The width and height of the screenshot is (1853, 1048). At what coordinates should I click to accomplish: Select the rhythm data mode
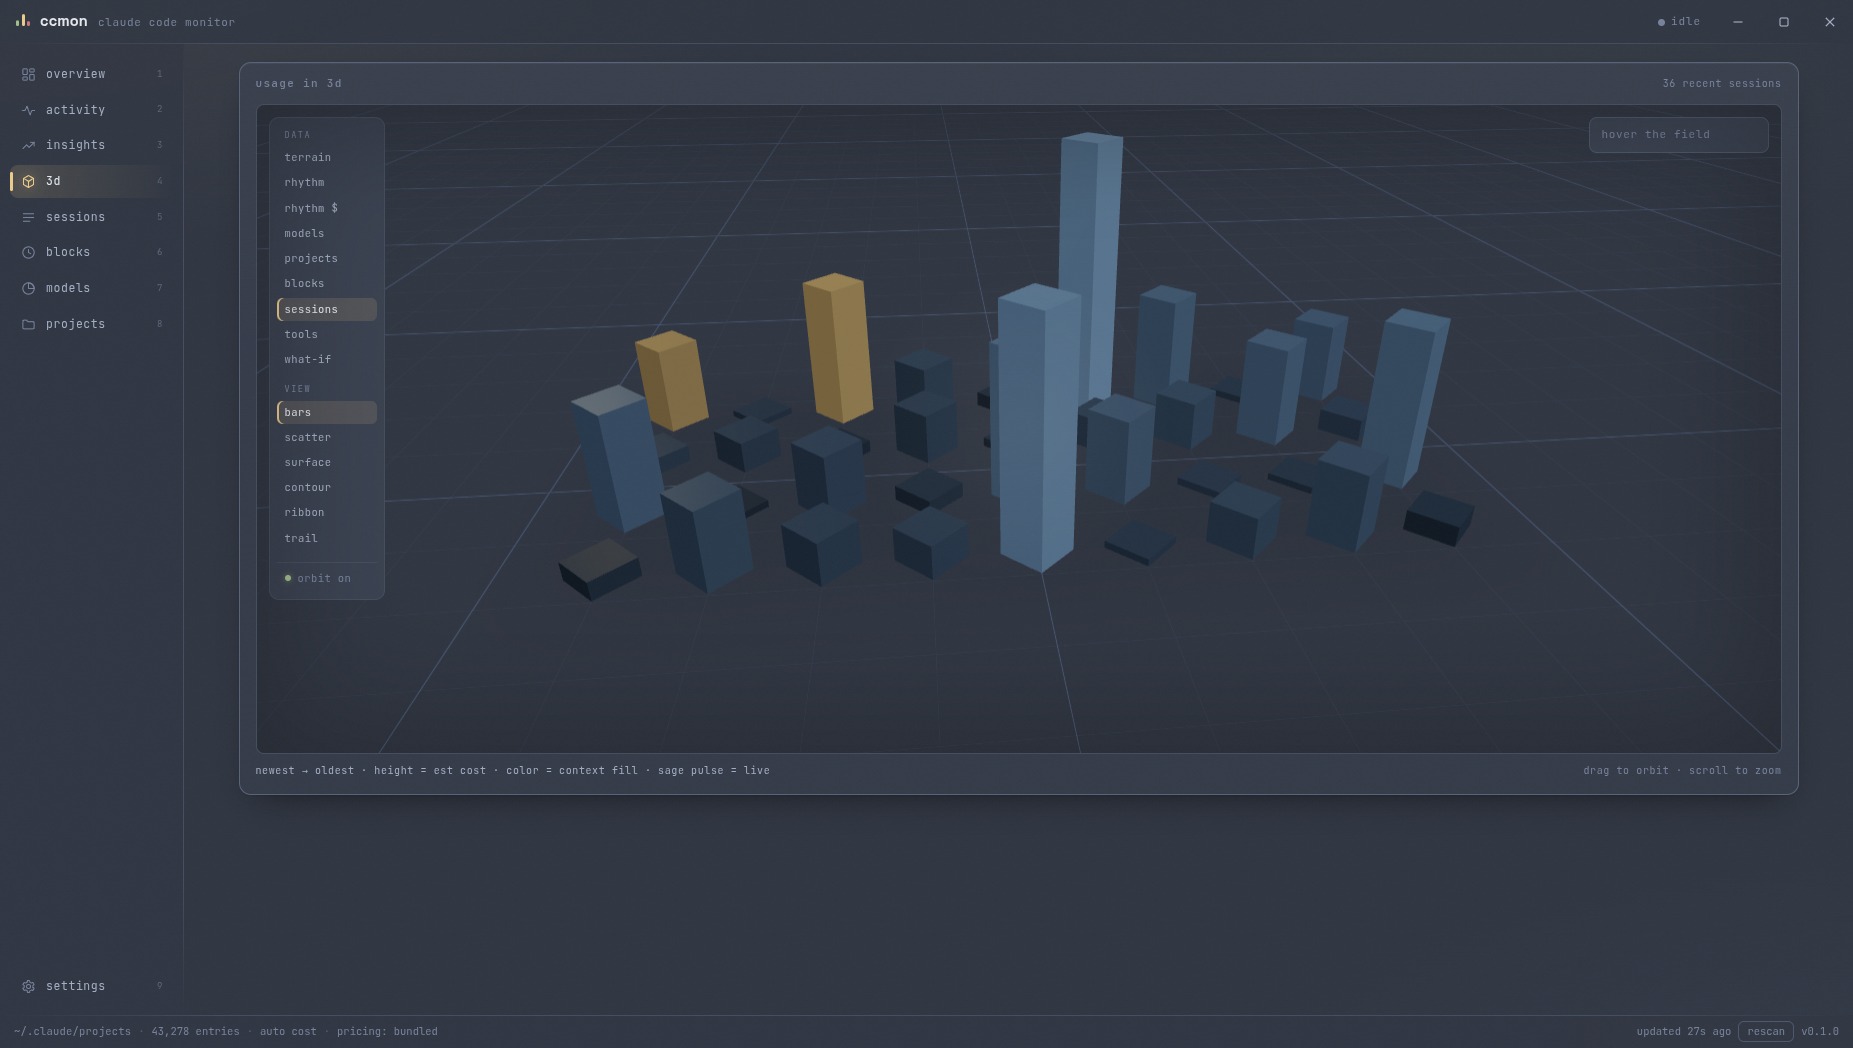click(327, 183)
